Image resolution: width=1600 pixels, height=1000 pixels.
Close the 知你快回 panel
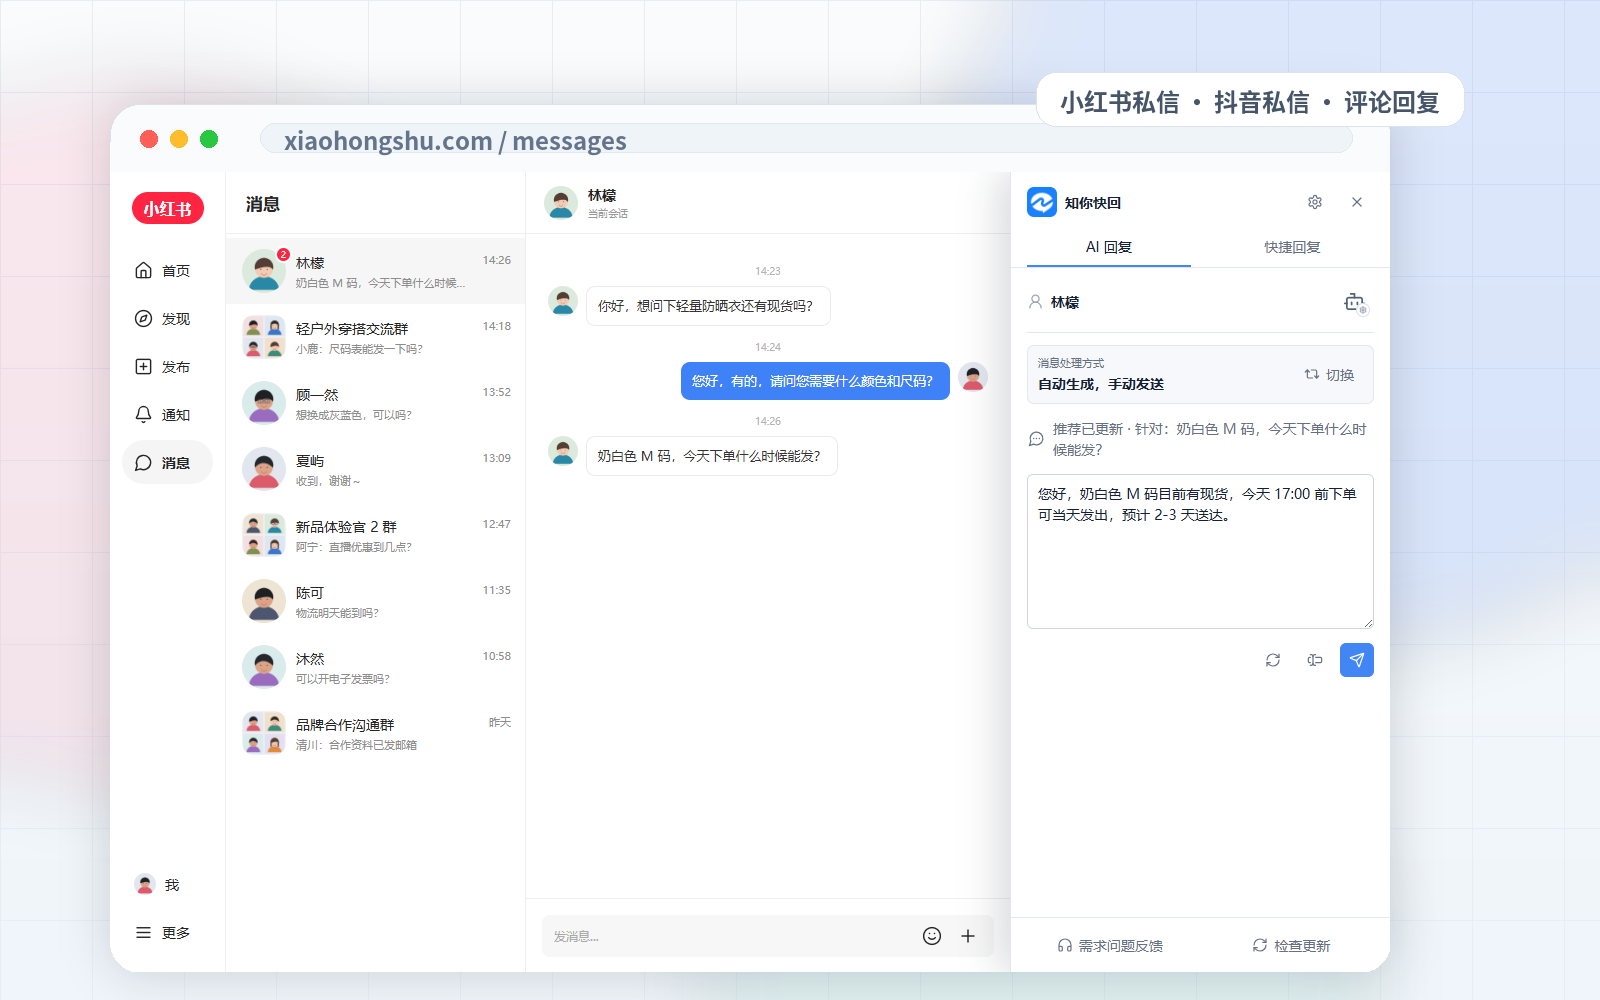(1357, 202)
